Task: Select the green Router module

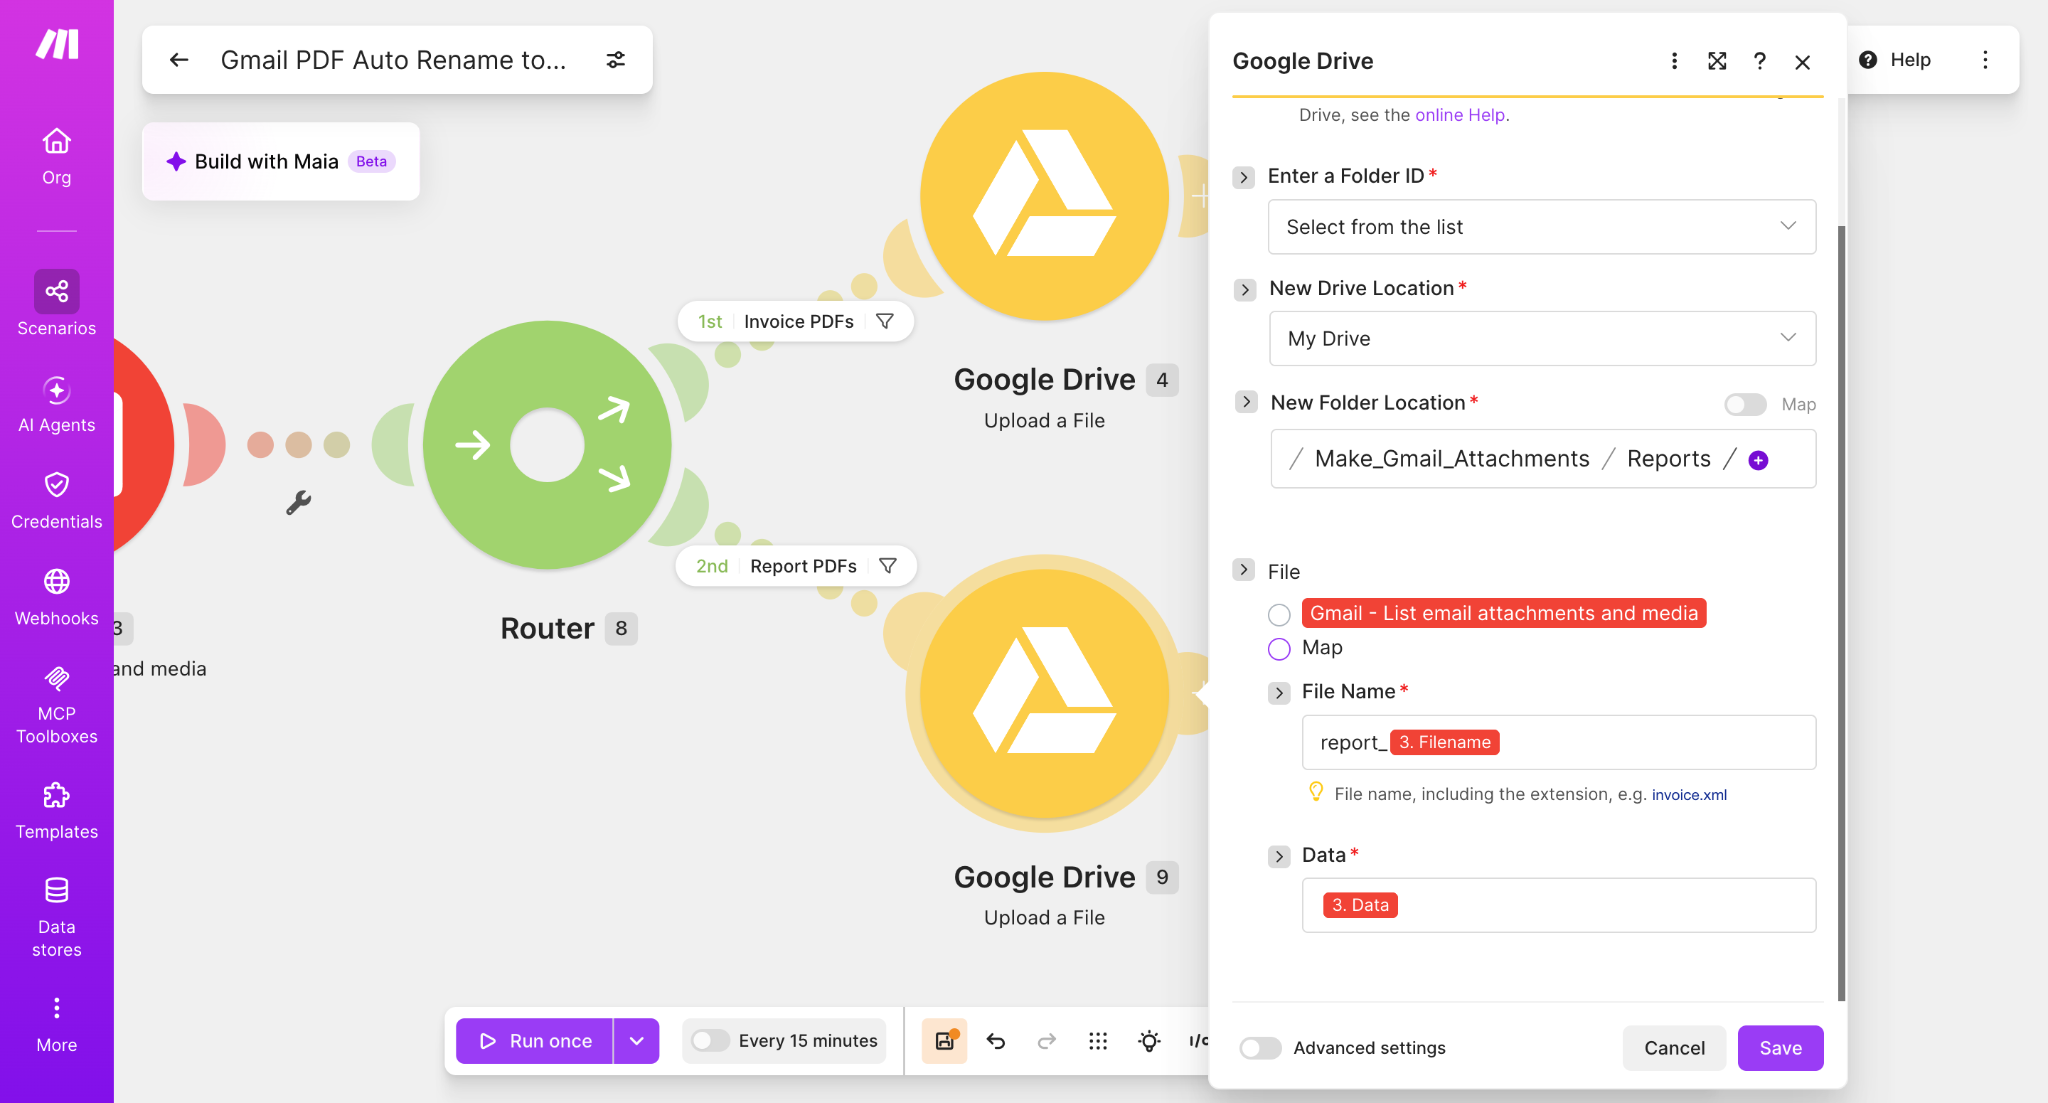Action: click(547, 445)
